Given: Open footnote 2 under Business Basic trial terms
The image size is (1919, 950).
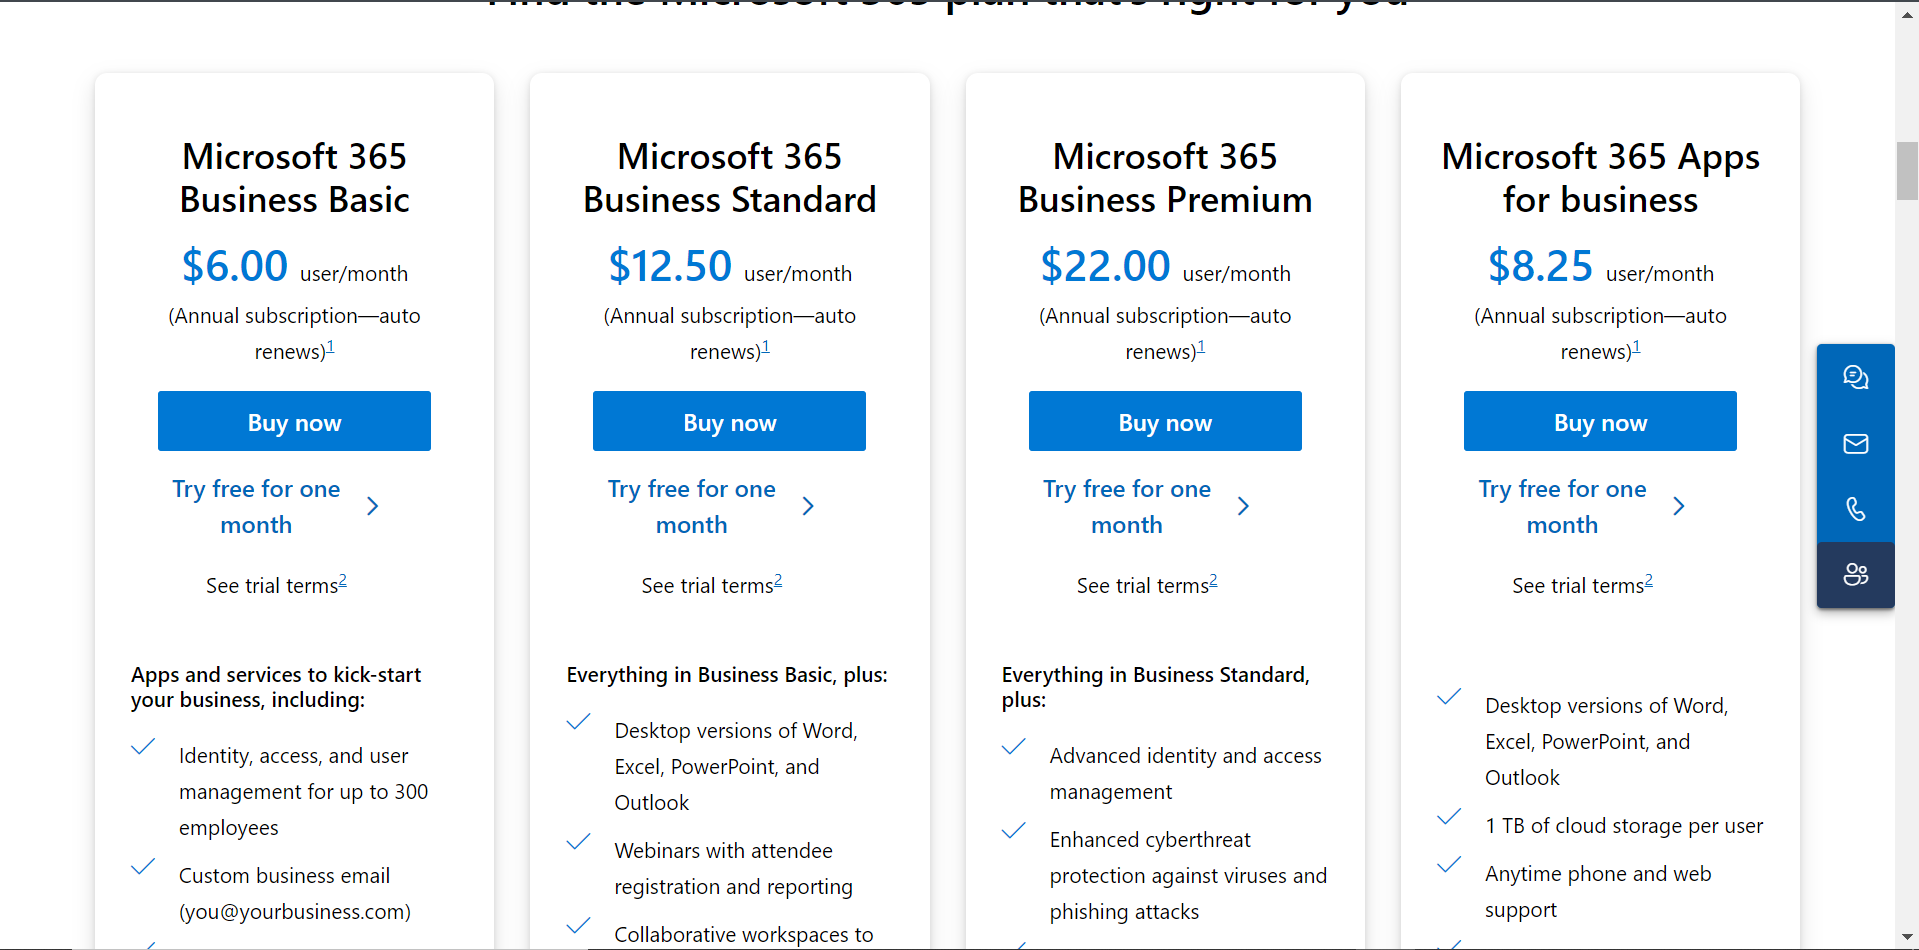Looking at the screenshot, I should (x=343, y=580).
